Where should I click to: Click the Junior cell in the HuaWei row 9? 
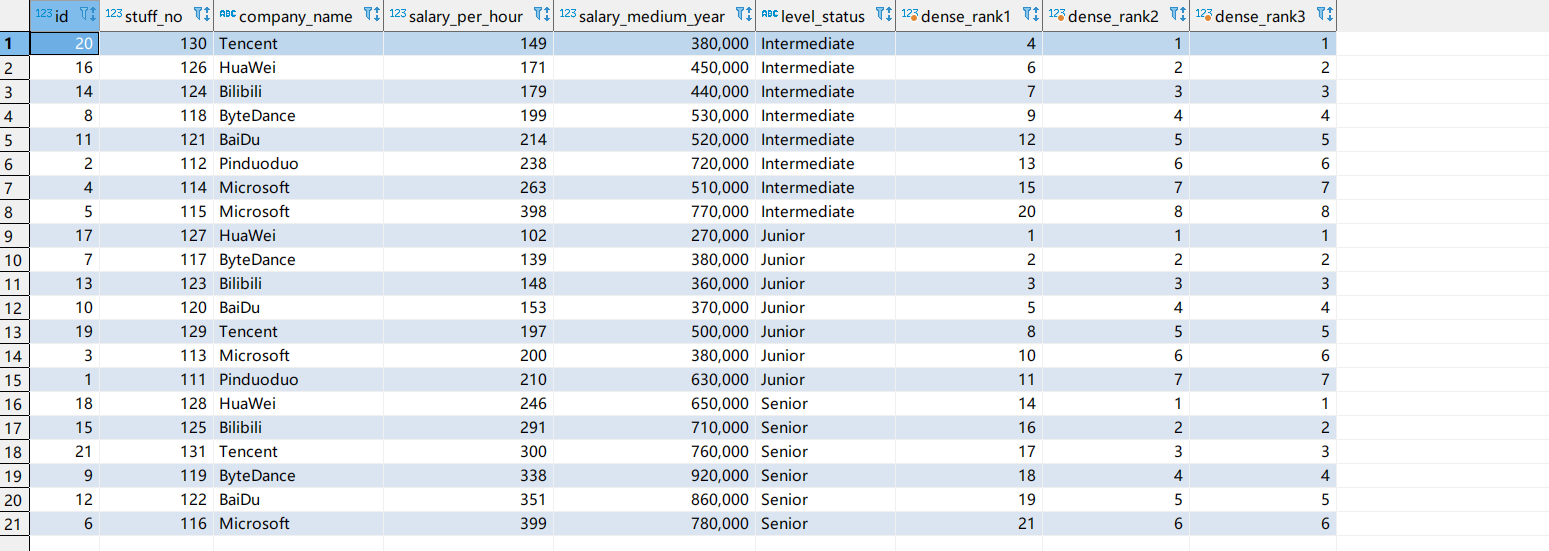(825, 235)
